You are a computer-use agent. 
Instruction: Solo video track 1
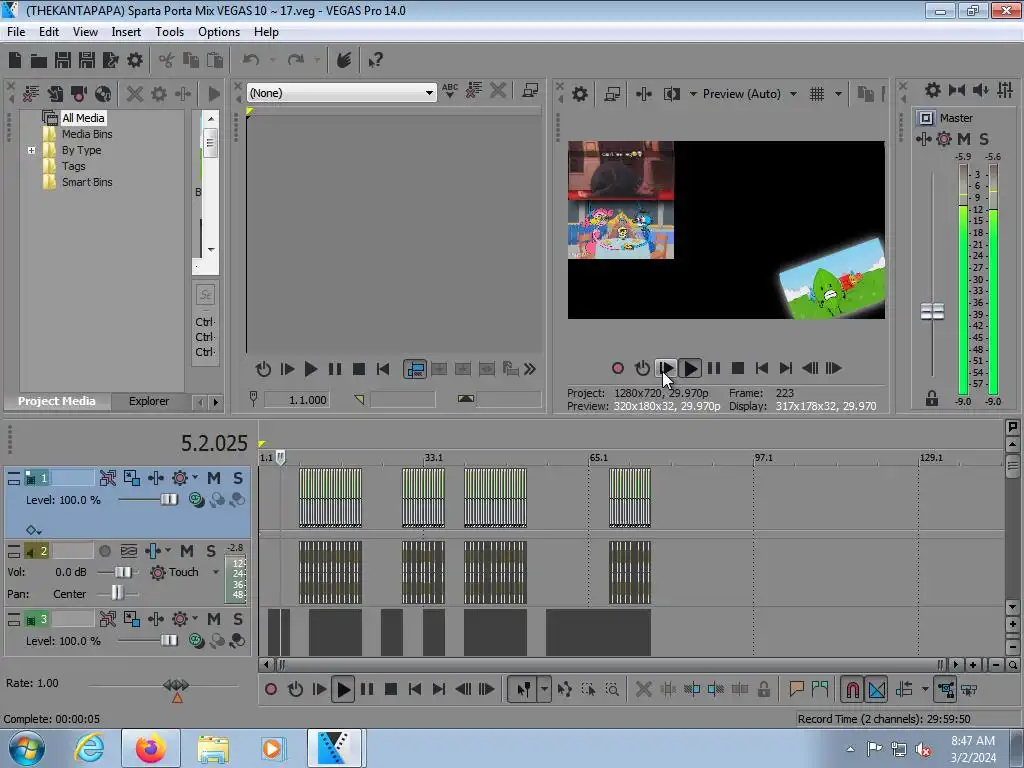coord(238,478)
